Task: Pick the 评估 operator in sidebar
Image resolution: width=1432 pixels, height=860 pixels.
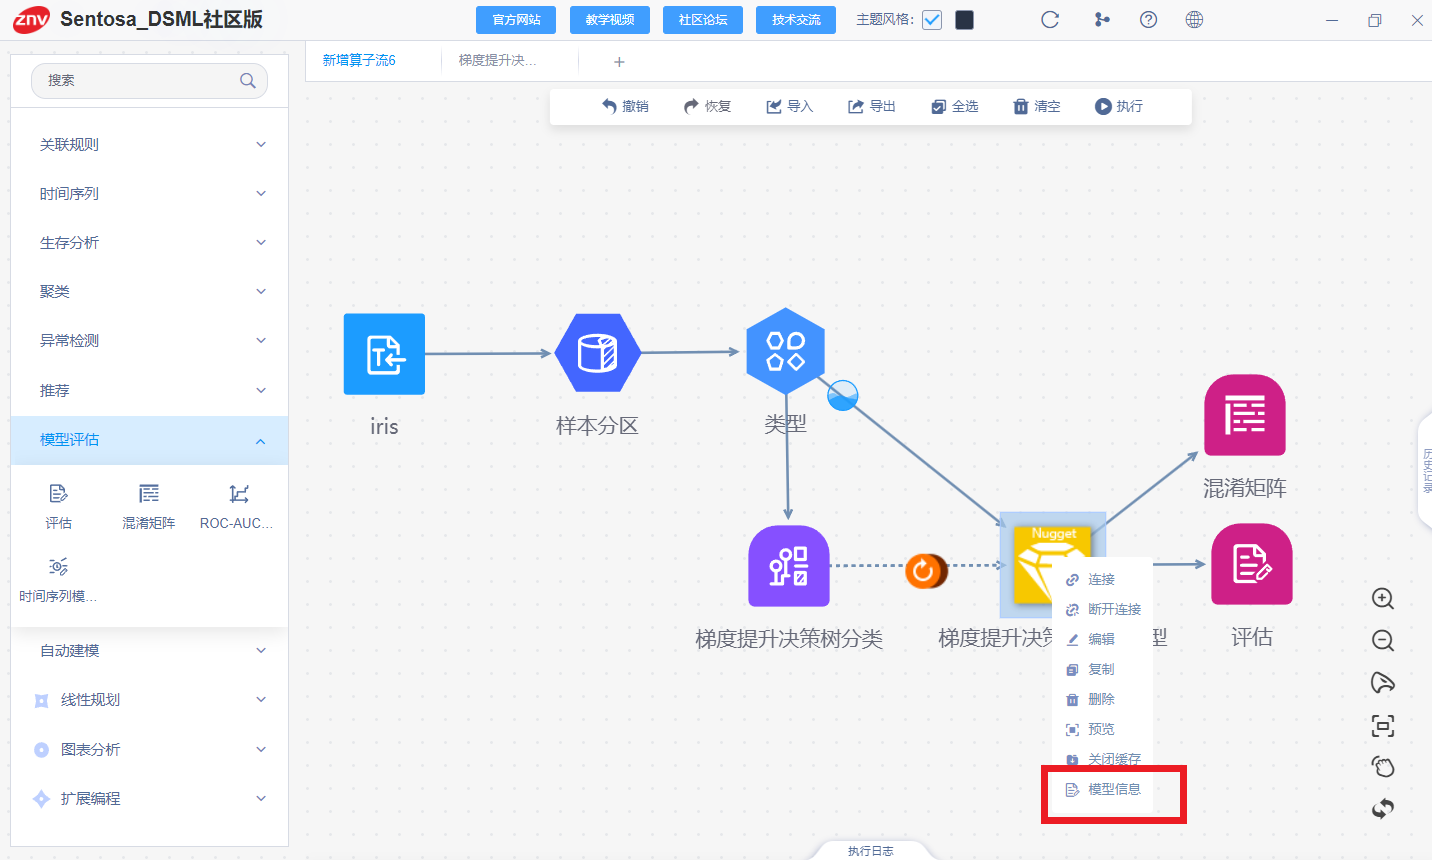Action: (x=58, y=506)
